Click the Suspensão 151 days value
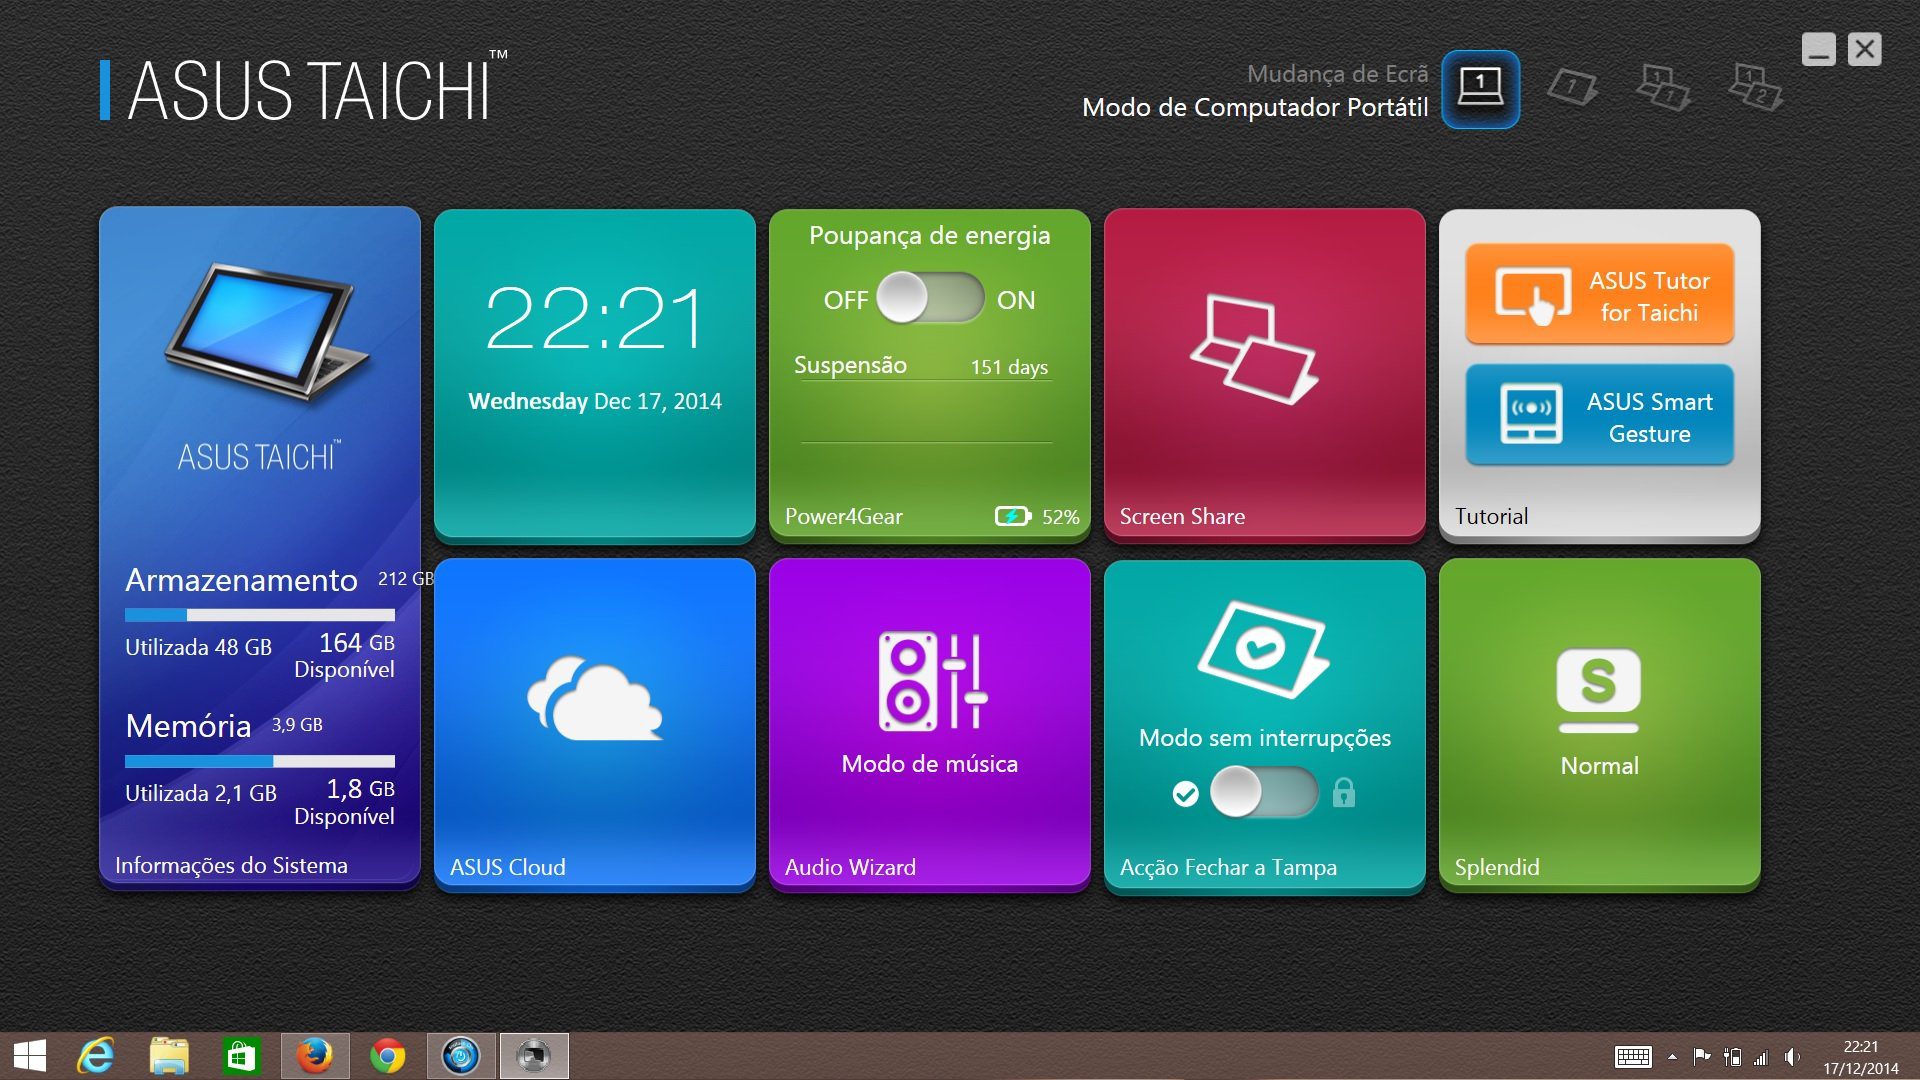Viewport: 1920px width, 1080px height. (x=1009, y=367)
